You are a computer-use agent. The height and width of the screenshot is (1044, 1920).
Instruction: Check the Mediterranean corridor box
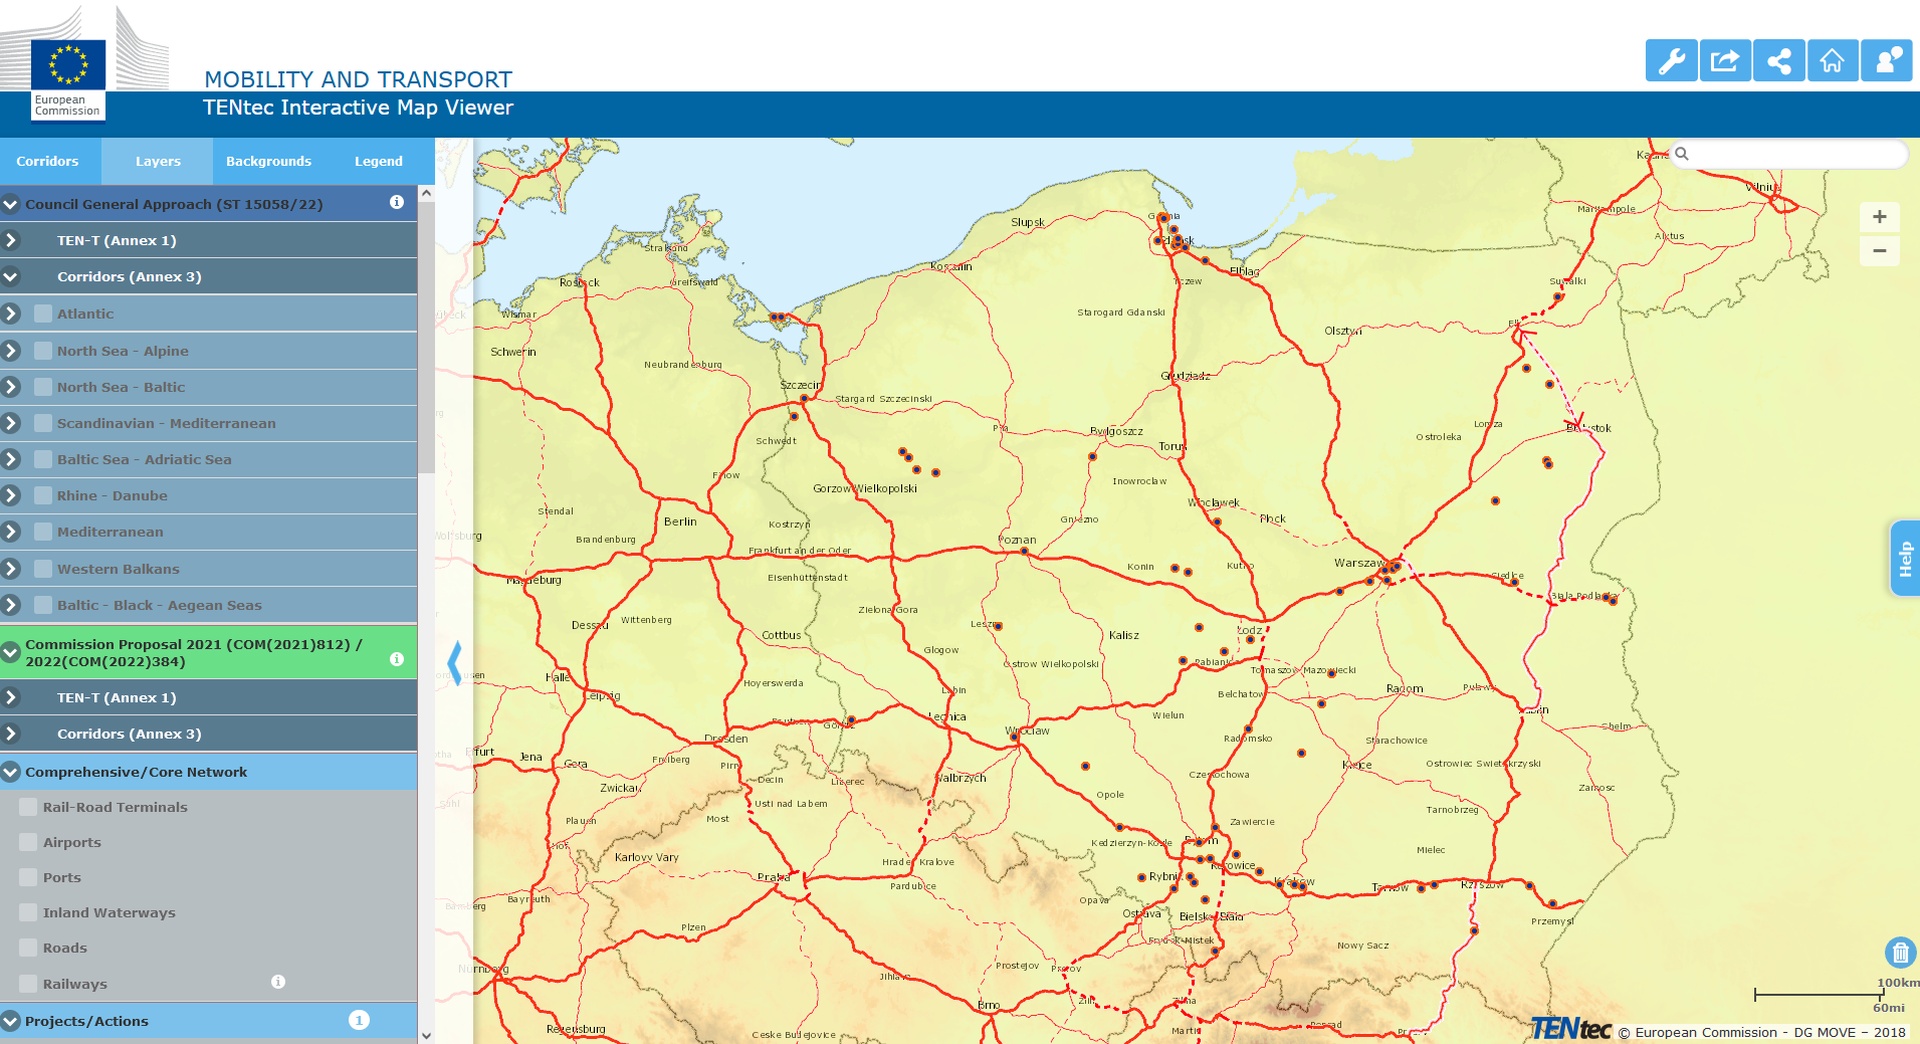coord(43,531)
